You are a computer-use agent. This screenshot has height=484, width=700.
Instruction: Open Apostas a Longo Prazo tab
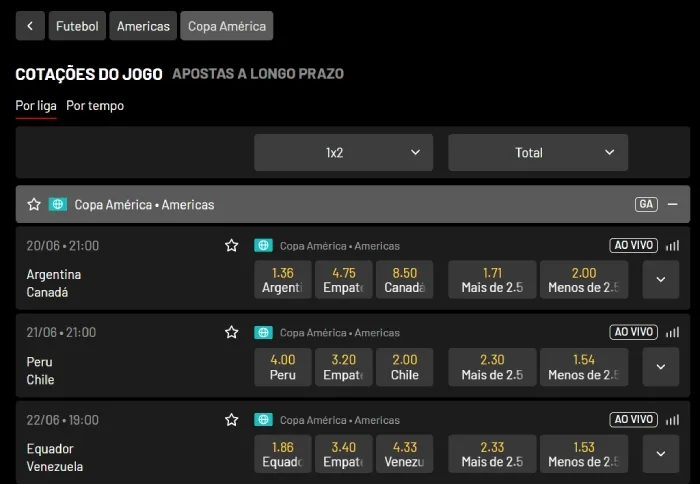coord(258,74)
